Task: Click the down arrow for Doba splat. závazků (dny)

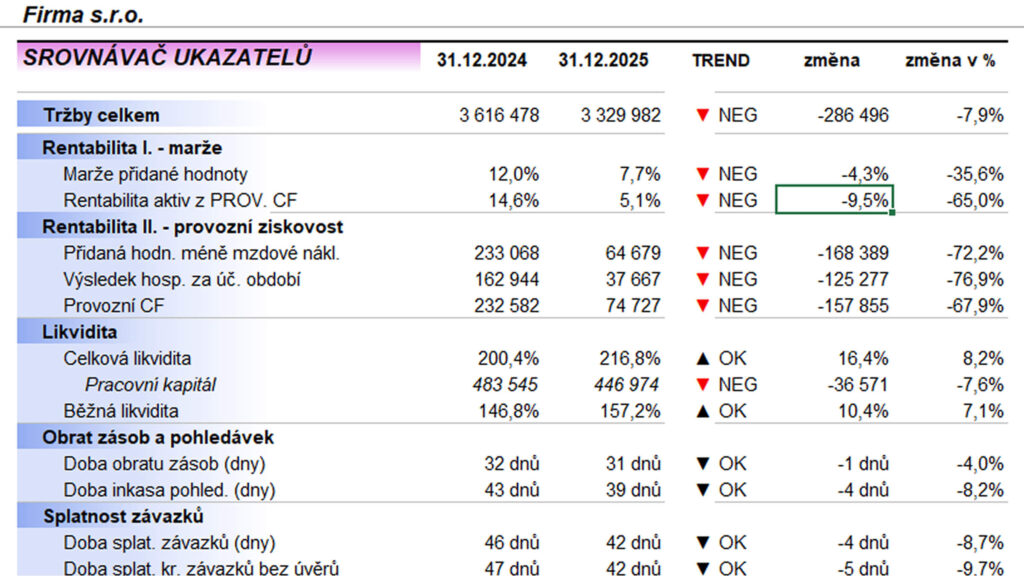Action: pyautogui.click(x=702, y=542)
